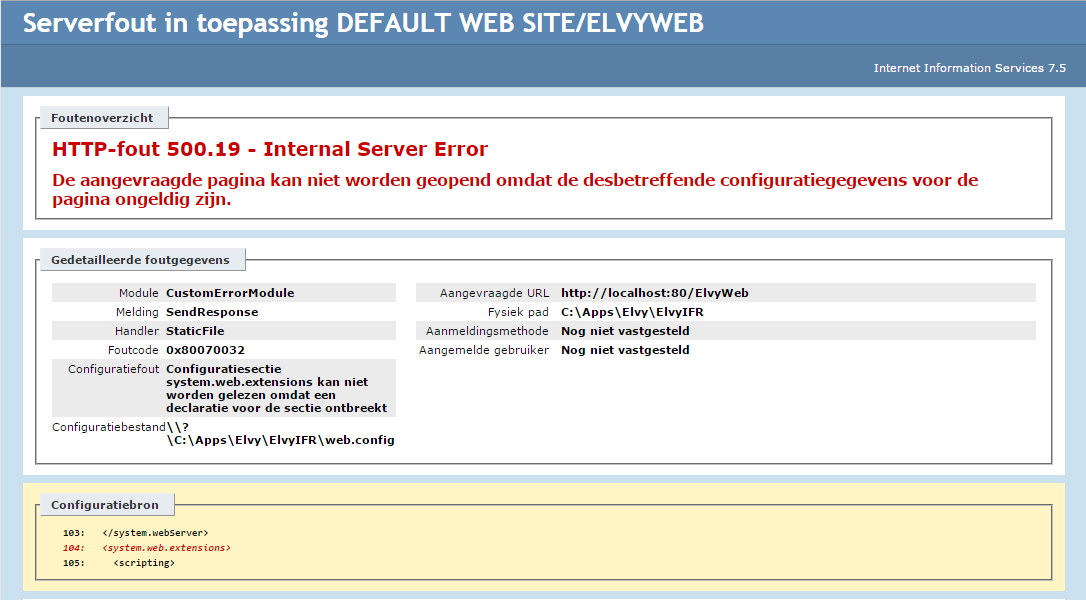The image size is (1086, 600).
Task: Click the red error description starting 'De aangevraagde pagina'
Action: pyautogui.click(x=515, y=189)
